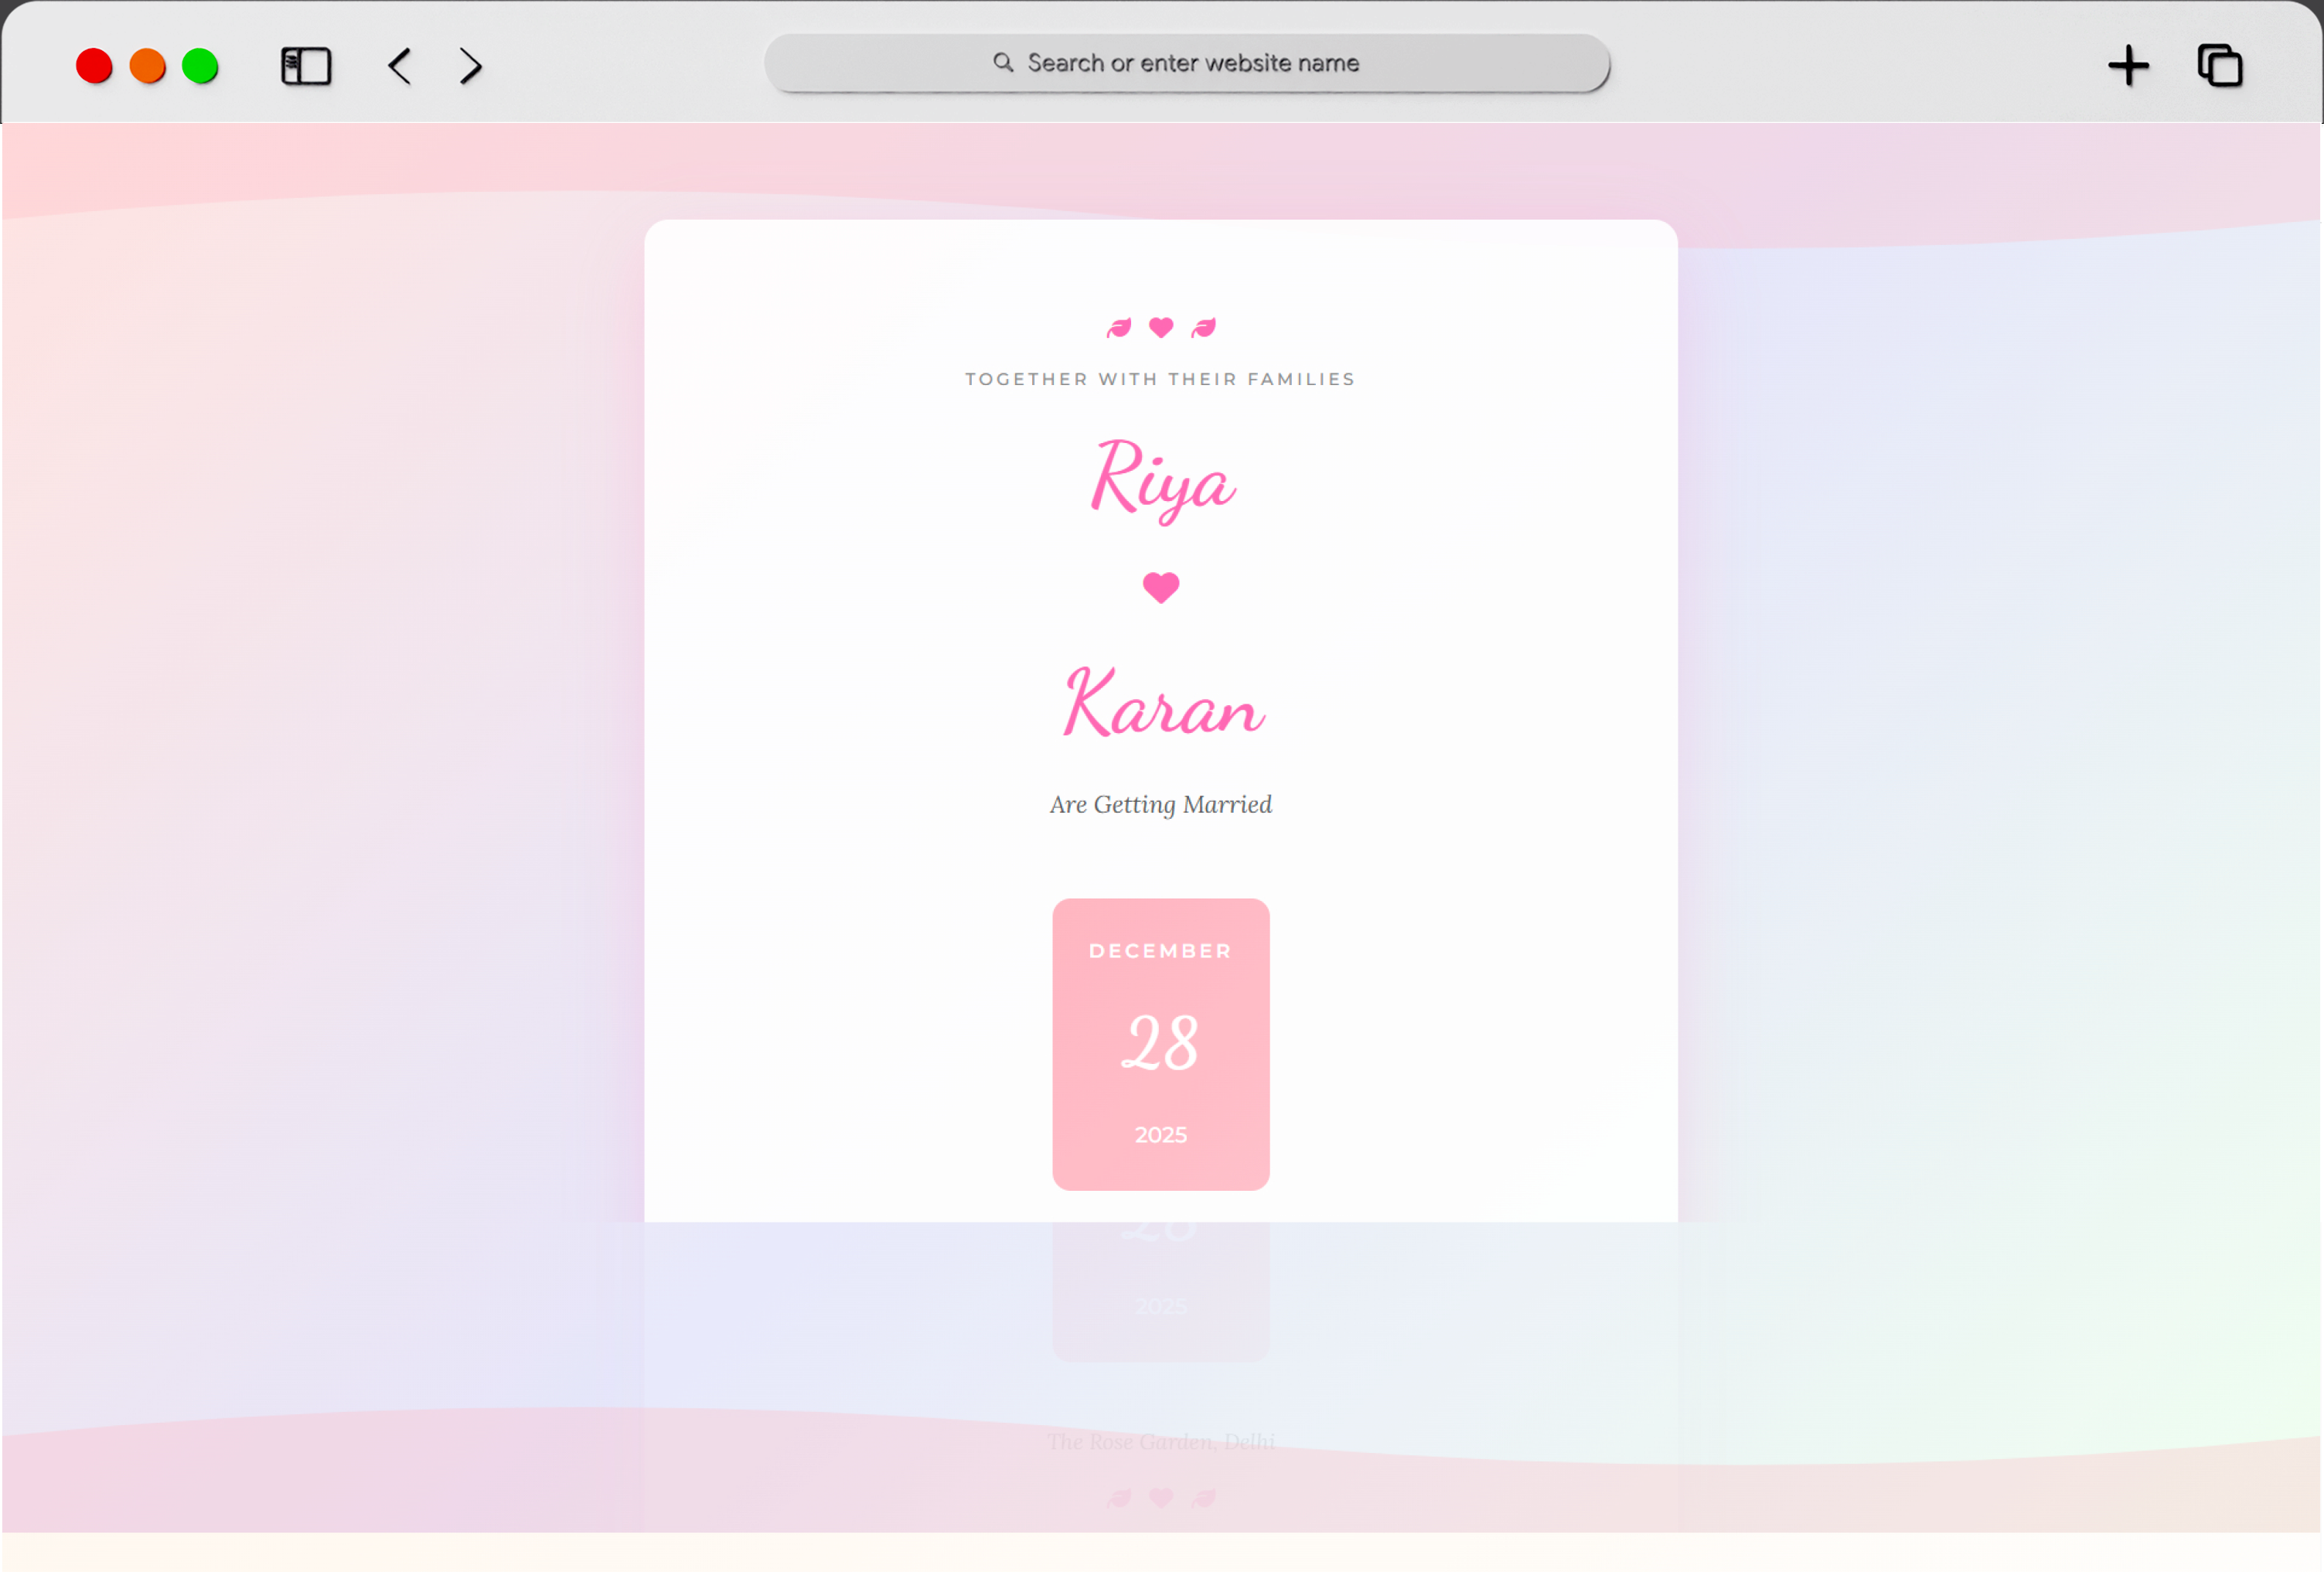The width and height of the screenshot is (2324, 1572).
Task: Click the left leaf decoration icon
Action: coord(1118,327)
